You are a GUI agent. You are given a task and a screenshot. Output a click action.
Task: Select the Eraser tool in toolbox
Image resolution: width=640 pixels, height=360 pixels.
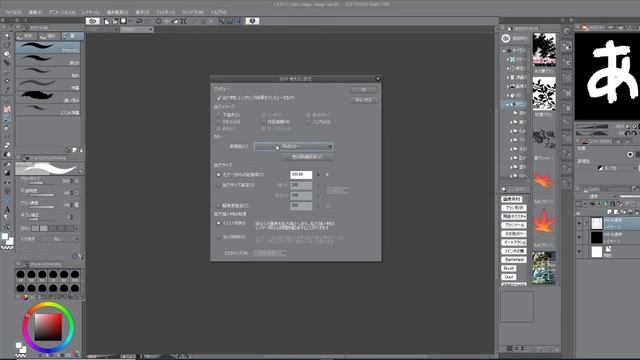(7, 145)
